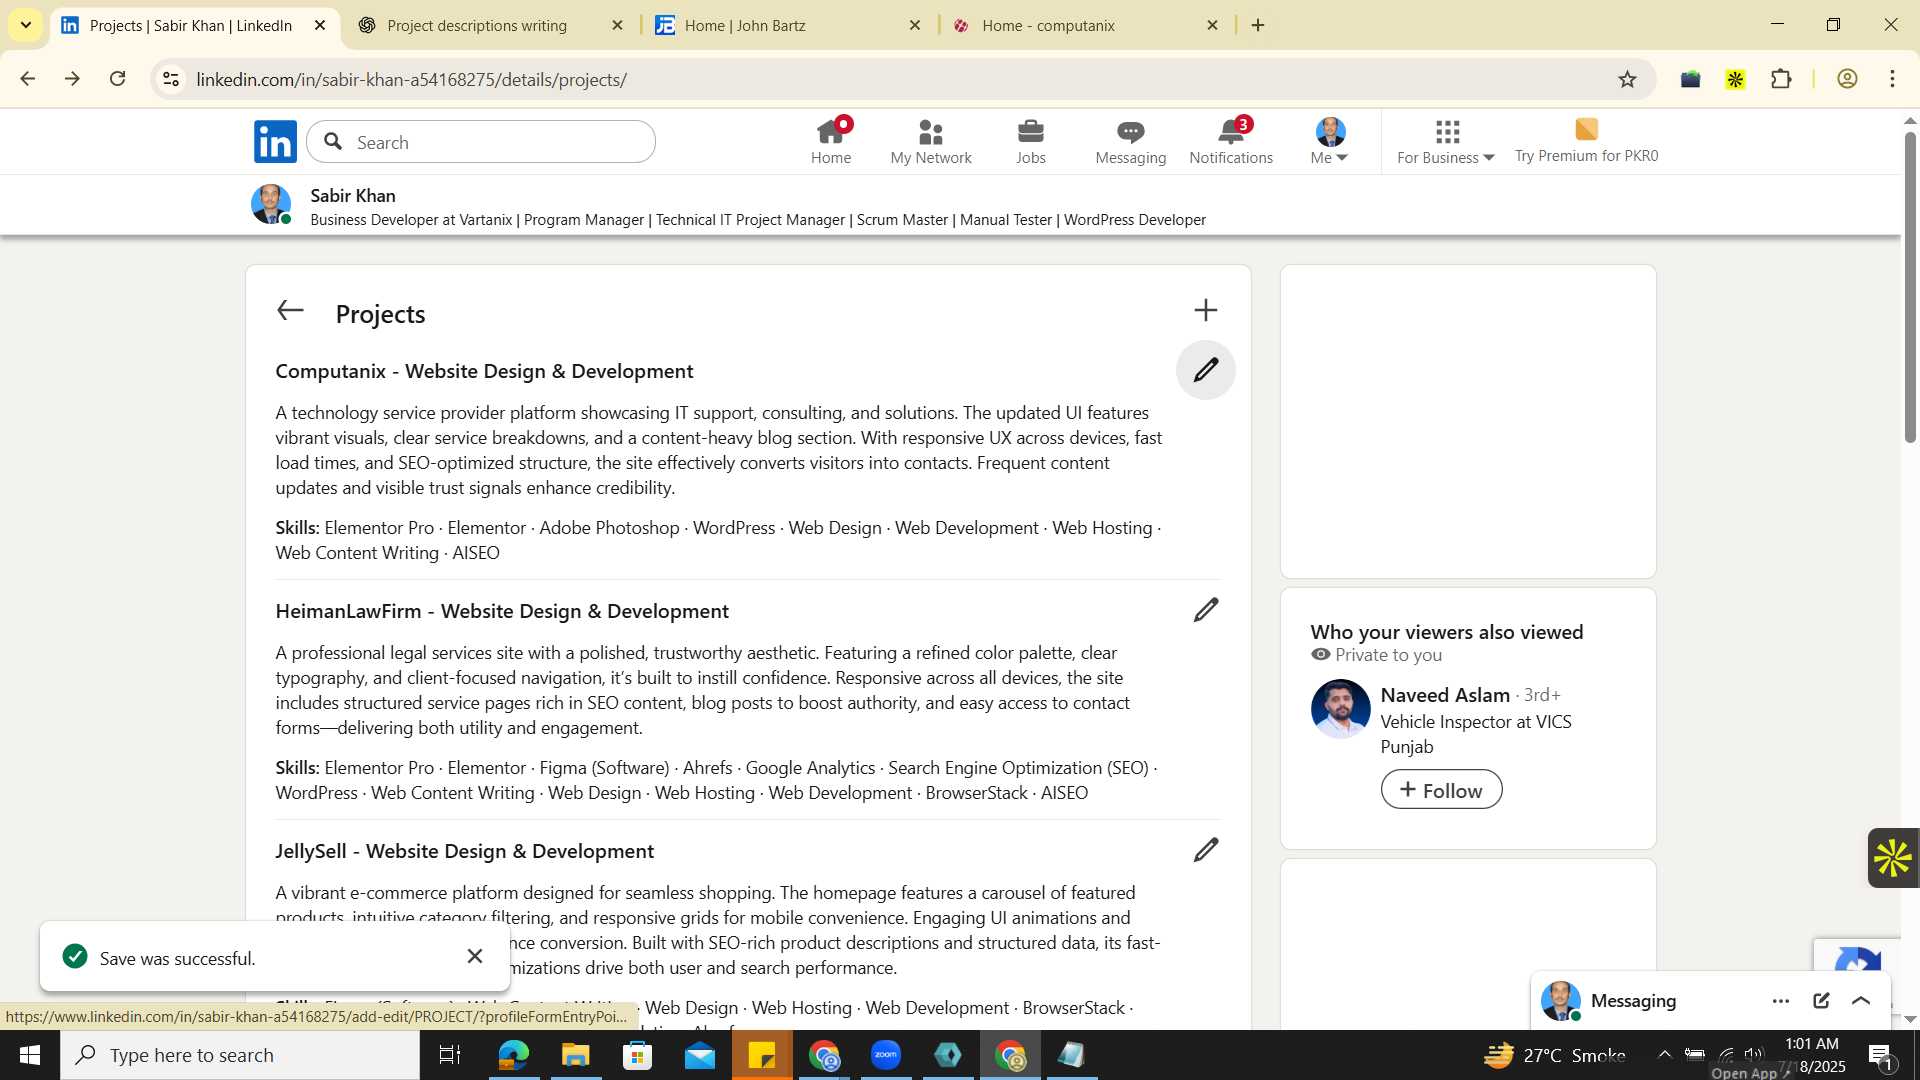Open the tab search dropdown arrow

pyautogui.click(x=26, y=26)
